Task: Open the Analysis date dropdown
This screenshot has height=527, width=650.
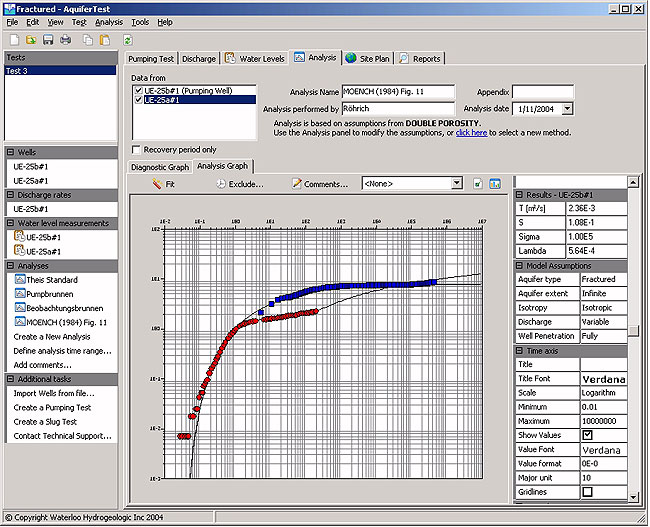Action: [x=567, y=108]
